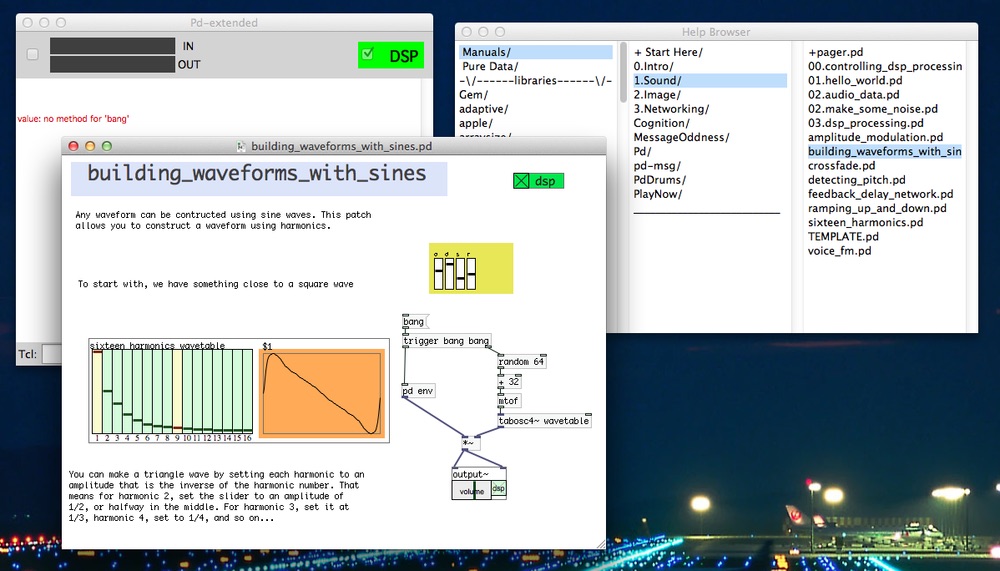Click harmonic 16 slider column

click(247, 392)
